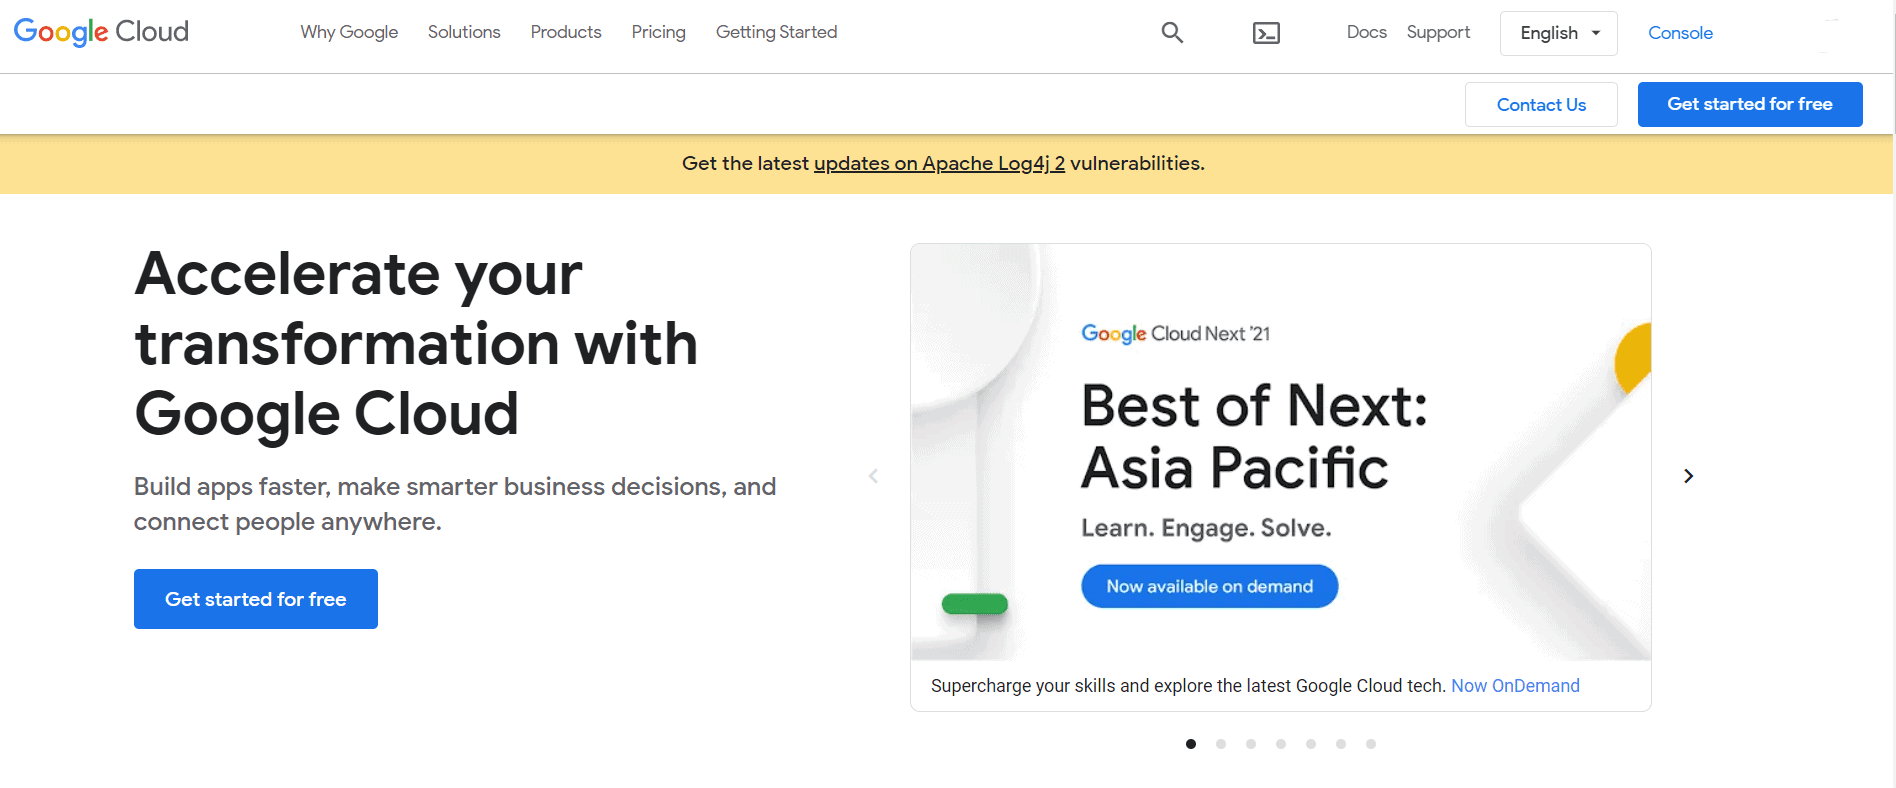
Task: Click the Now OnDemand link
Action: [x=1515, y=686]
